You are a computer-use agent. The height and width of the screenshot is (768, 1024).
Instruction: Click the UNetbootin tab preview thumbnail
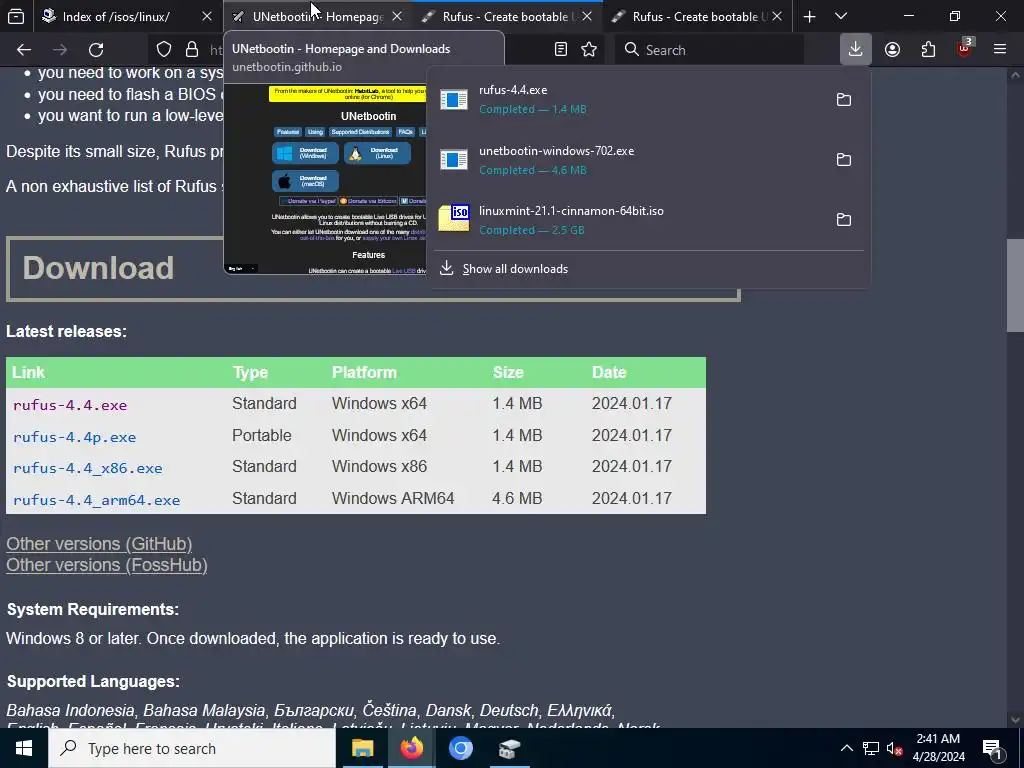pos(325,179)
